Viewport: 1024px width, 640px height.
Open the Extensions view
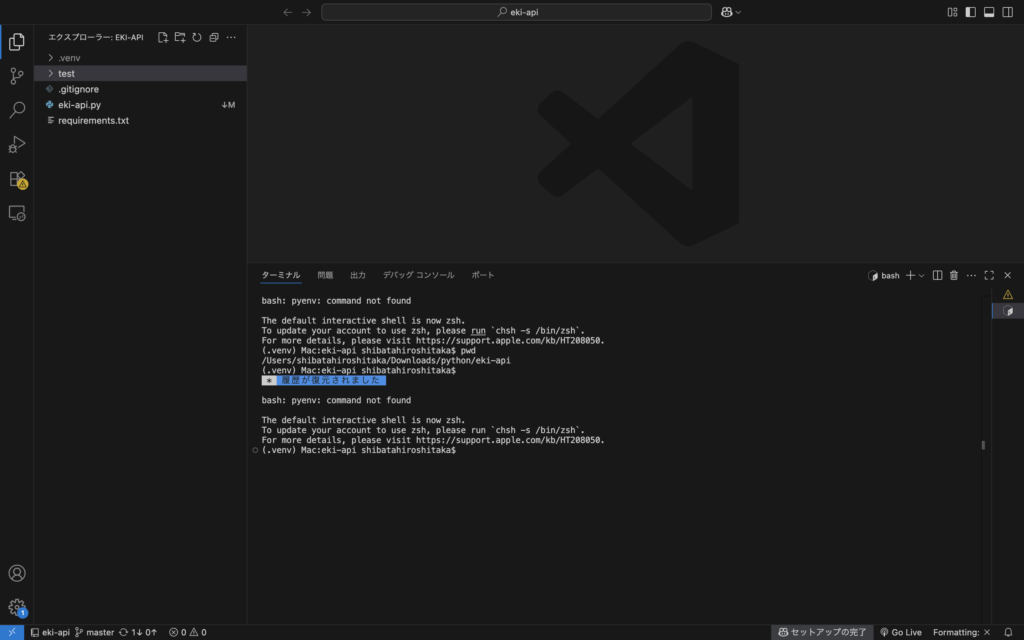tap(17, 179)
